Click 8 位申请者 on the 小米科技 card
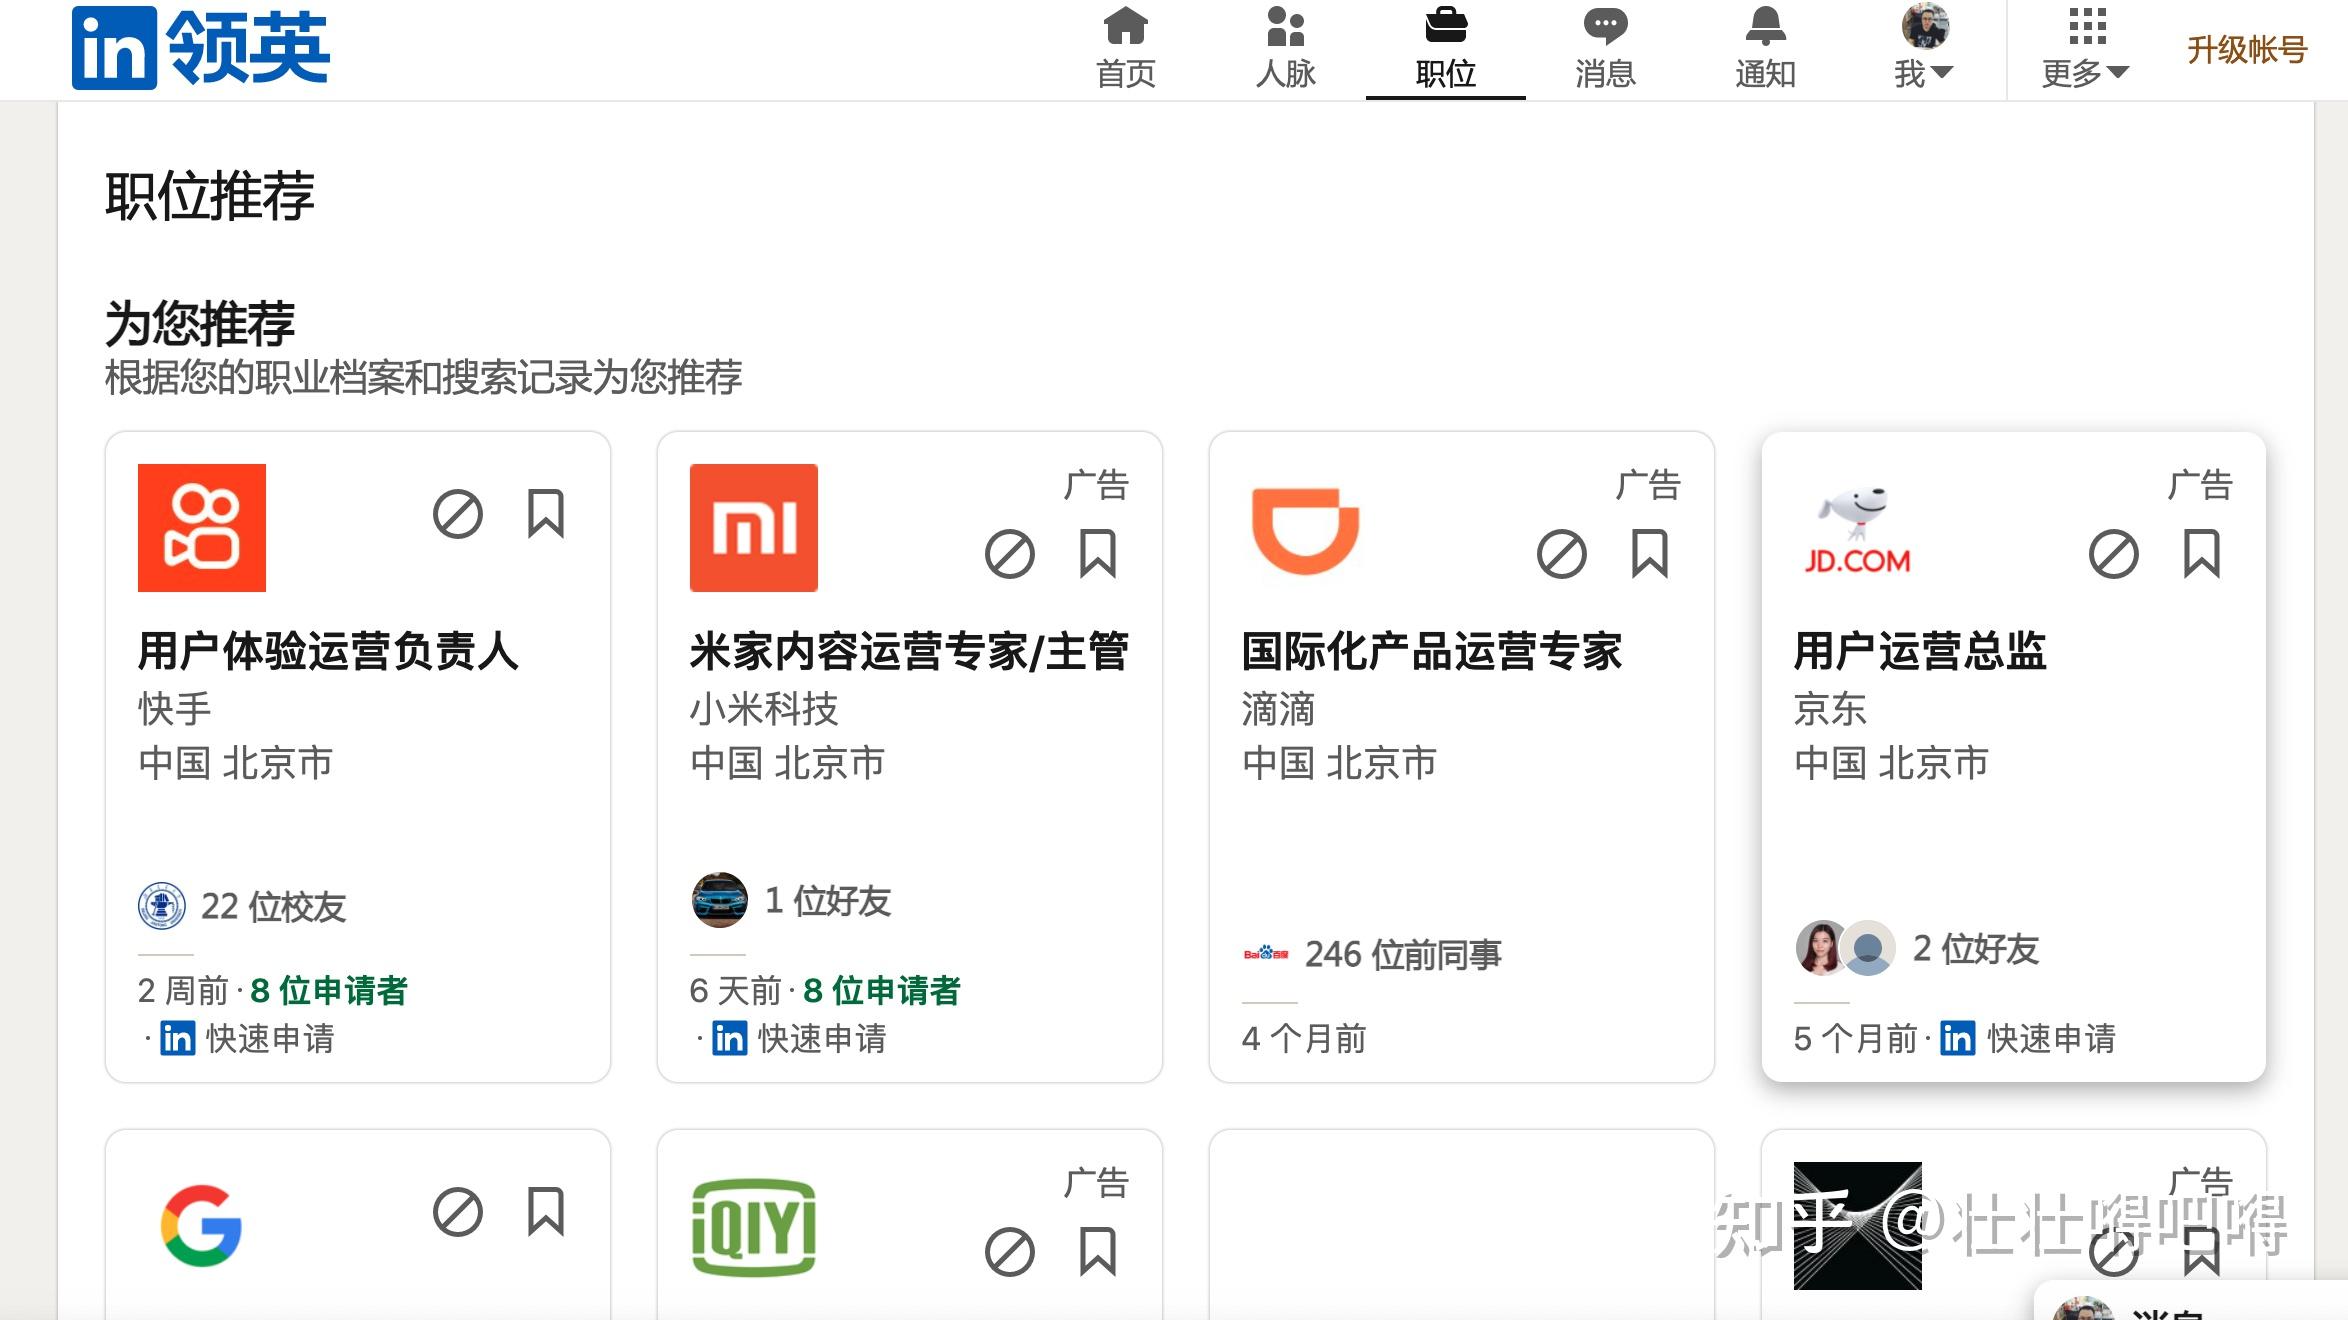This screenshot has height=1320, width=2348. coord(881,991)
